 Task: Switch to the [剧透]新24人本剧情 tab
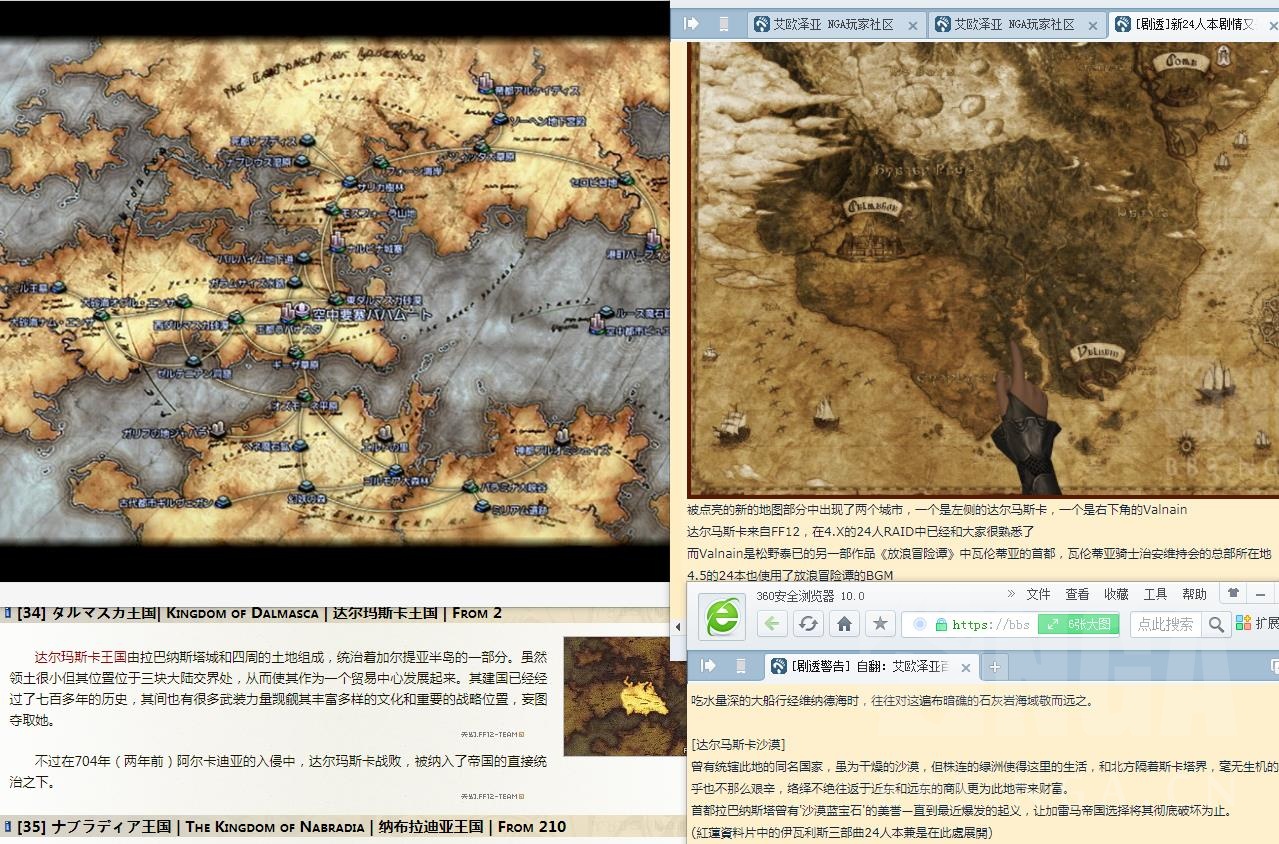point(1185,24)
